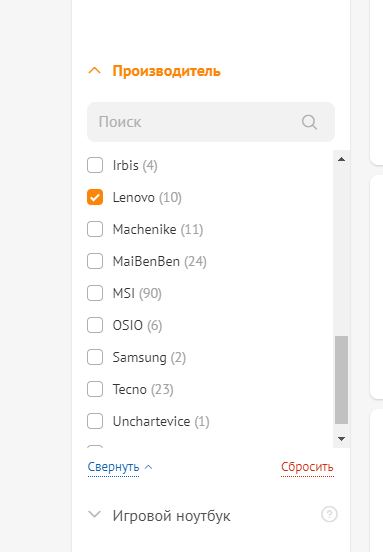
Task: Click the search magnifier icon
Action: 309,122
